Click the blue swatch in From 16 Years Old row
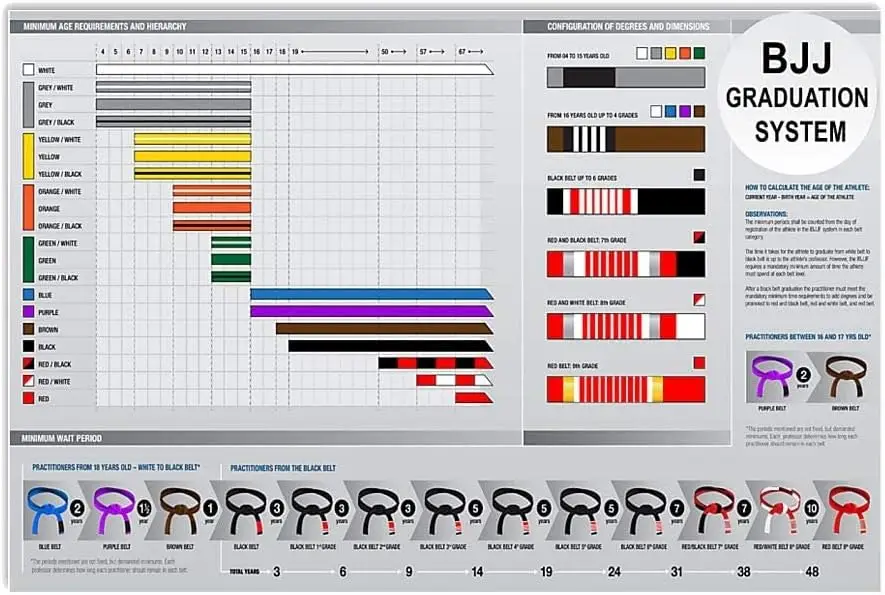The height and width of the screenshot is (595, 885). tap(670, 111)
